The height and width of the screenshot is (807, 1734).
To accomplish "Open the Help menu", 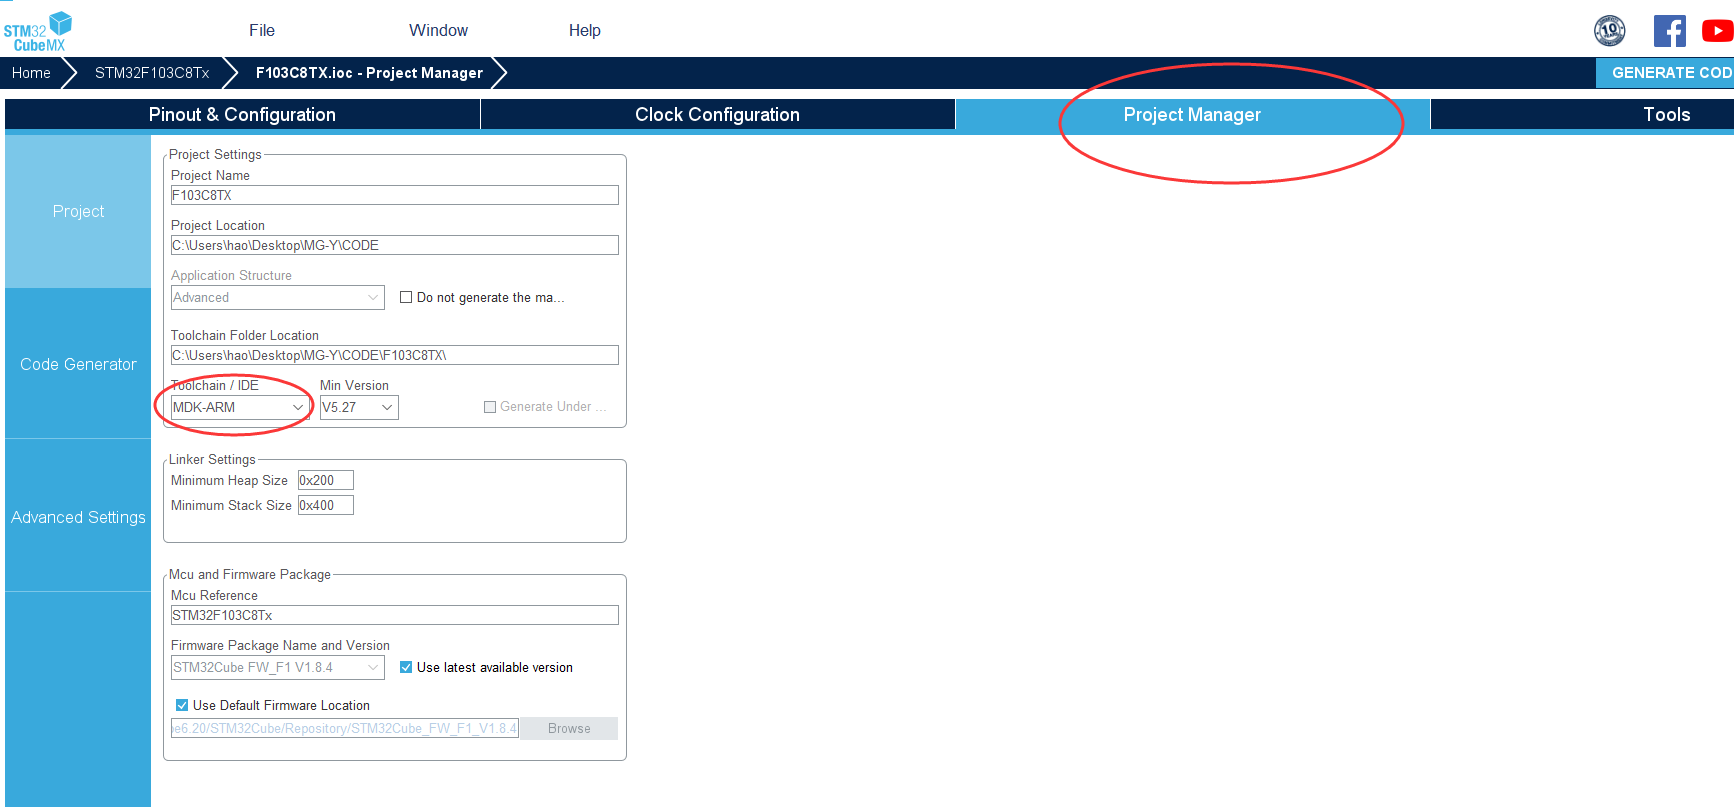I will (585, 31).
